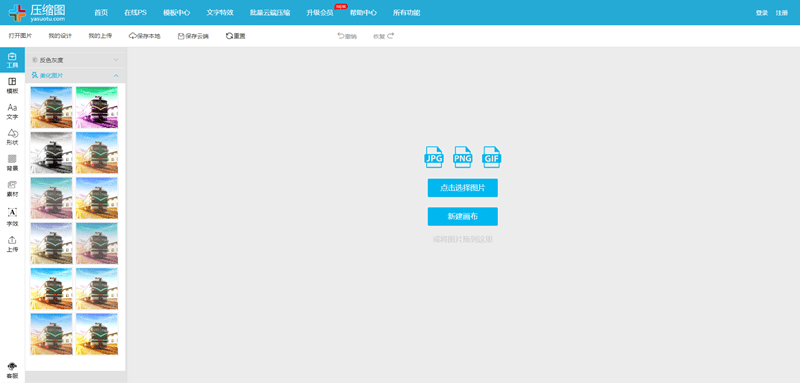Open 客服 customer service chat

click(12, 370)
